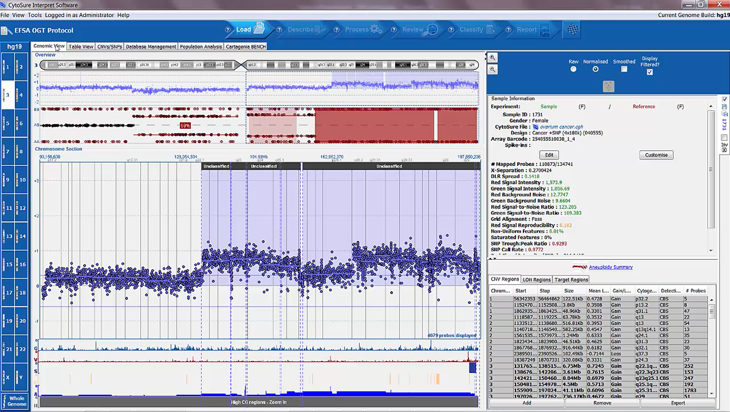Open the Help menu

[x=123, y=15]
